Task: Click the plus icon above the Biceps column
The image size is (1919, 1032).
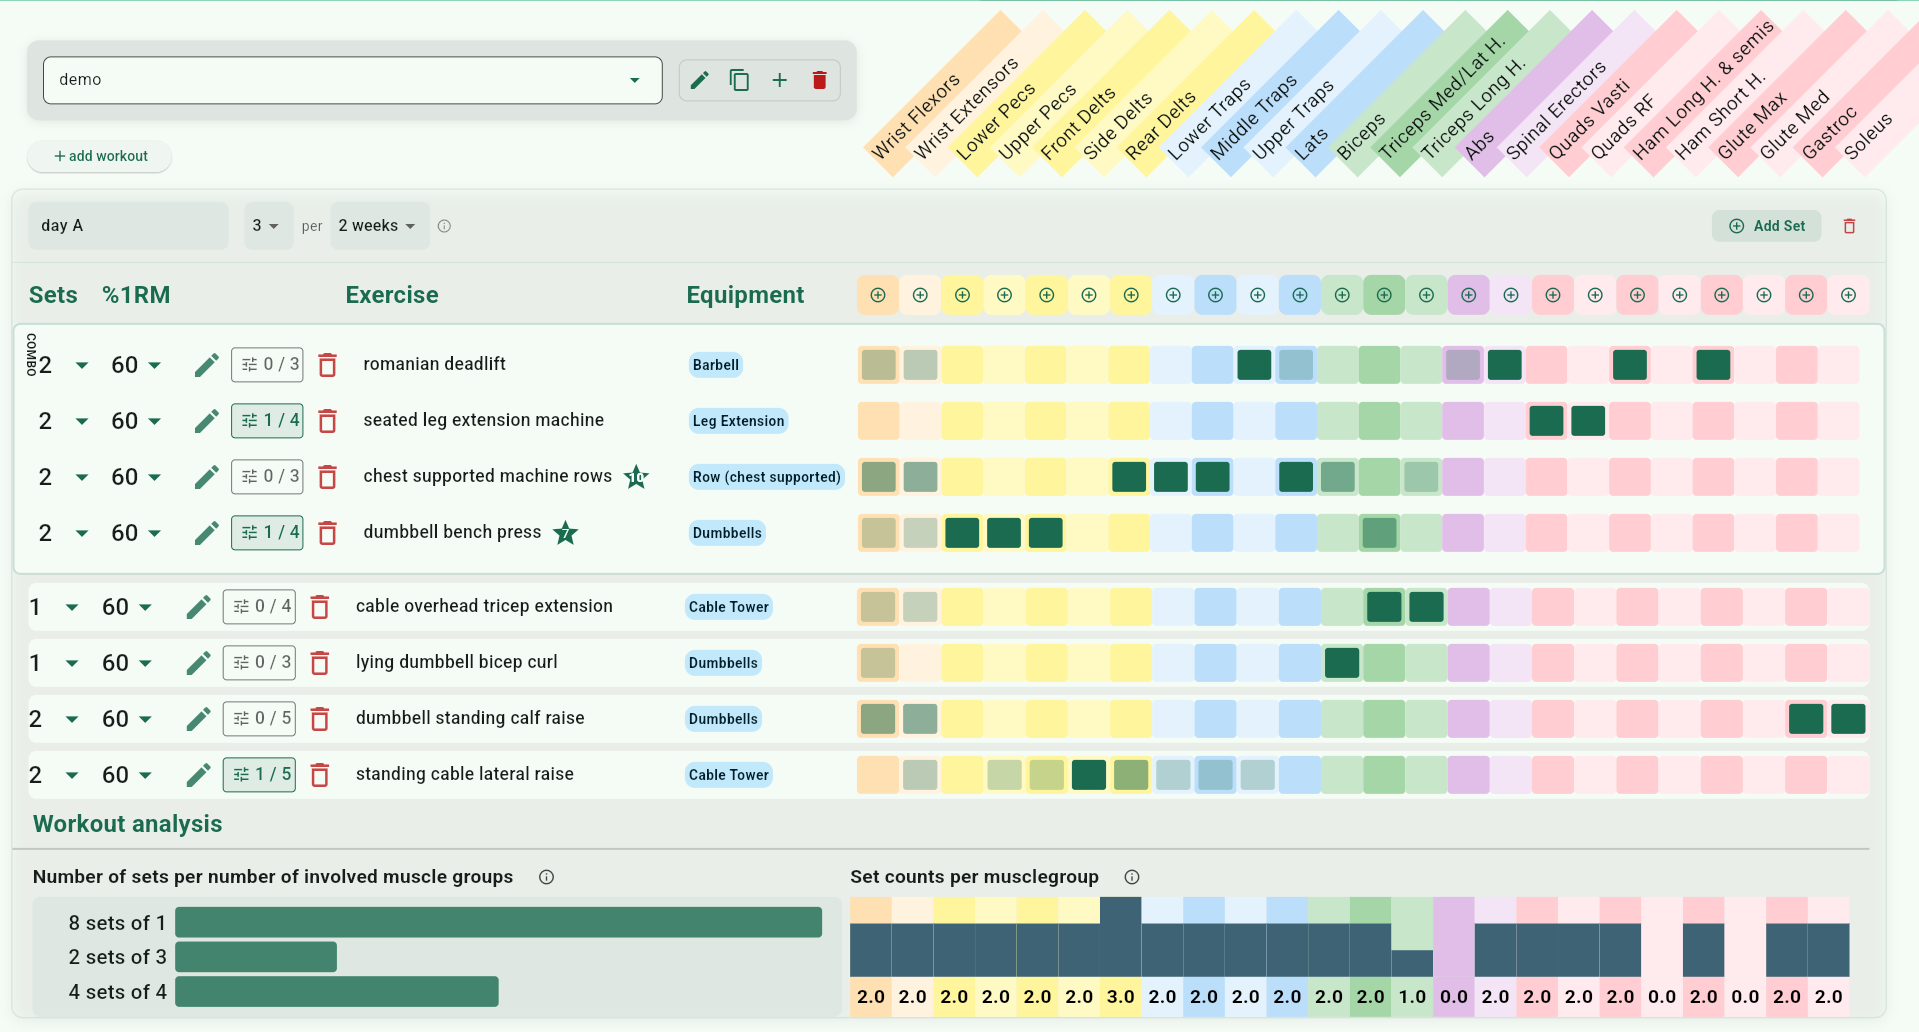Action: coord(1342,295)
